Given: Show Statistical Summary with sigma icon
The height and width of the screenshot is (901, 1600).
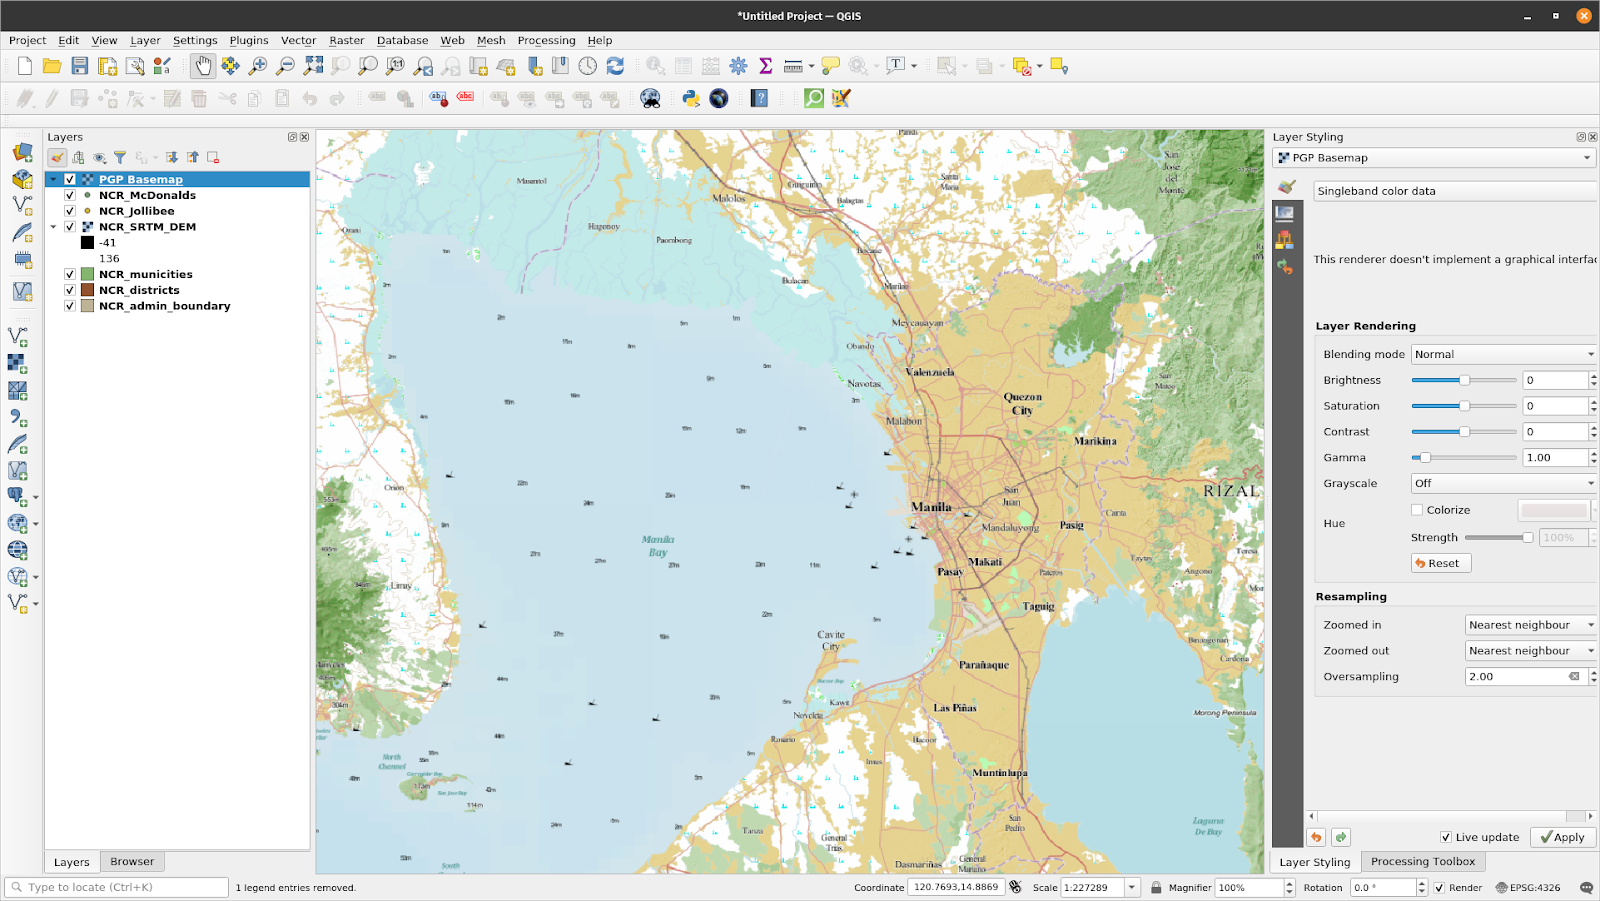Looking at the screenshot, I should coord(765,65).
